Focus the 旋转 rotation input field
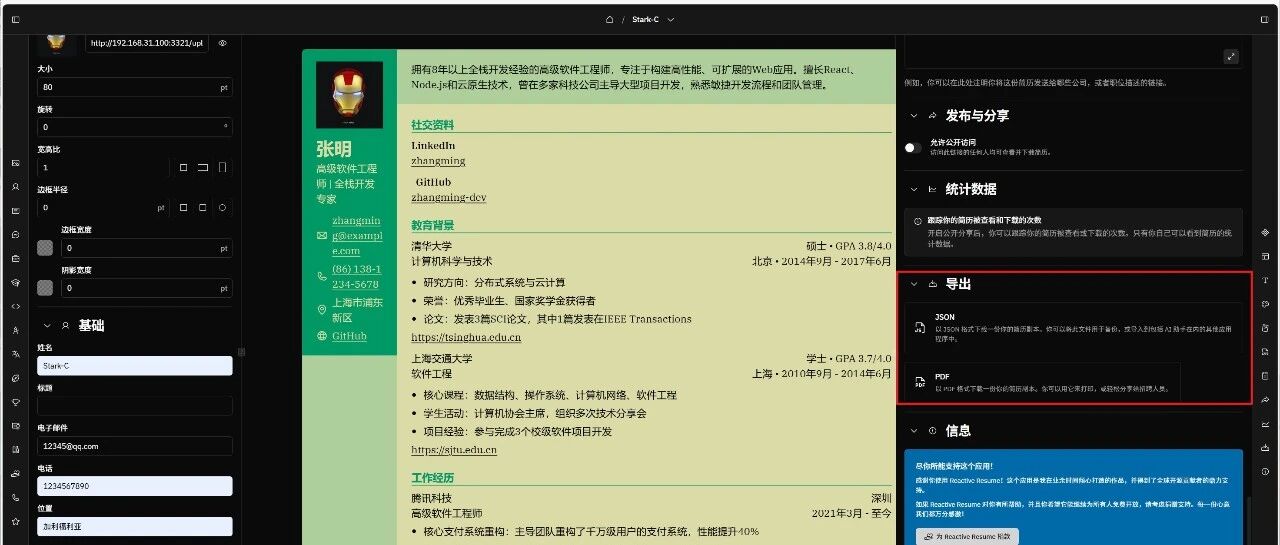 [x=135, y=127]
